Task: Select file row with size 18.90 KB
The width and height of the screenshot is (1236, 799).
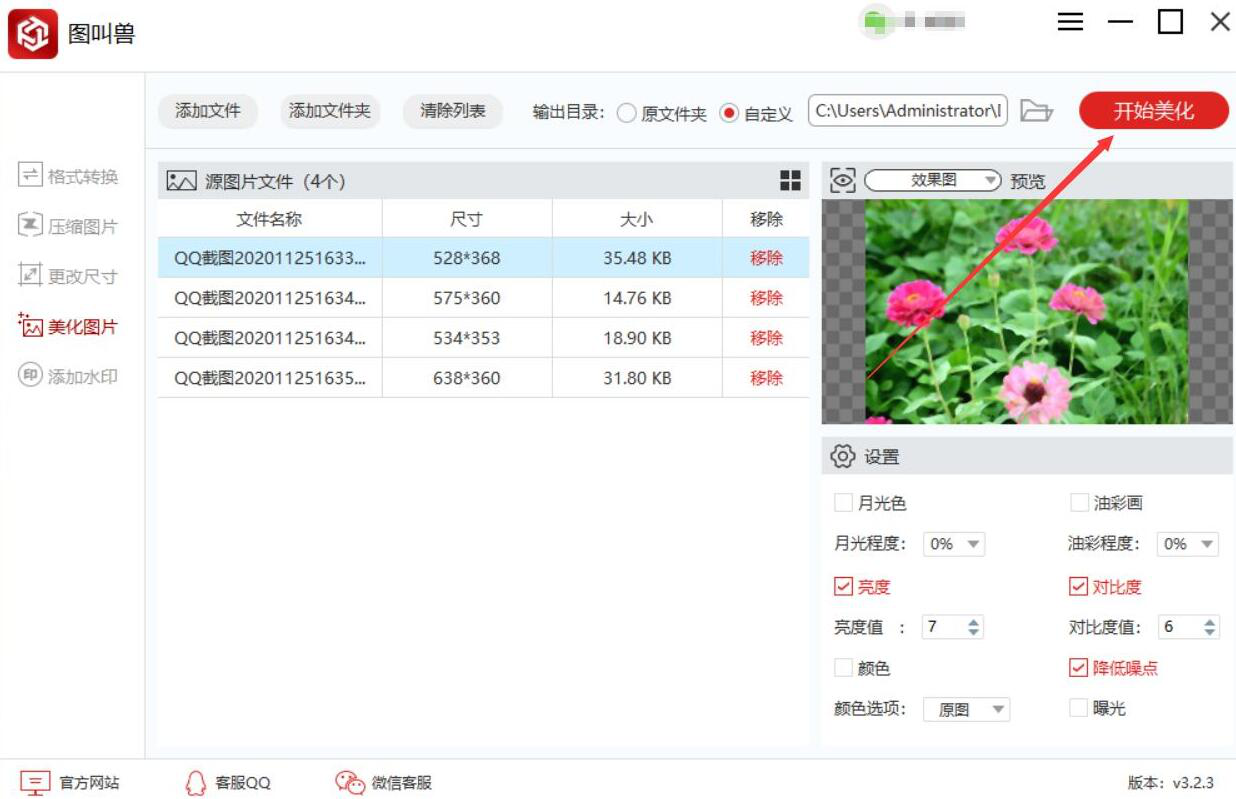Action: pos(483,338)
